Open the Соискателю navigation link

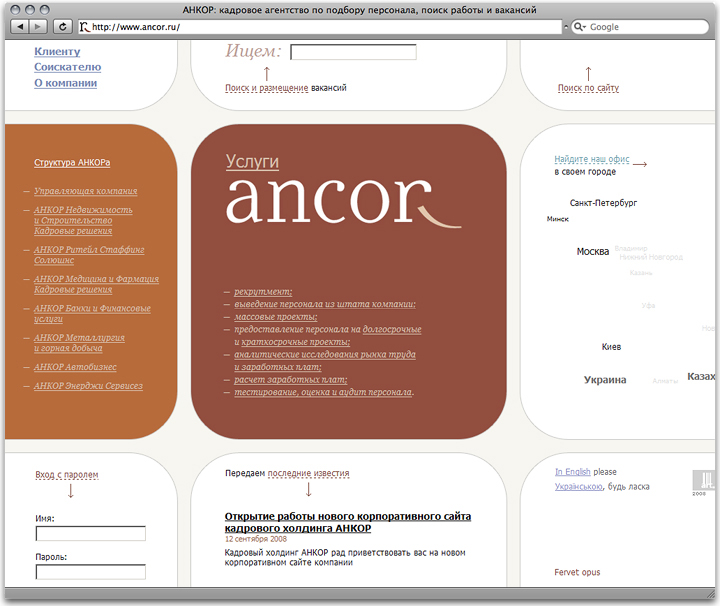(67, 67)
